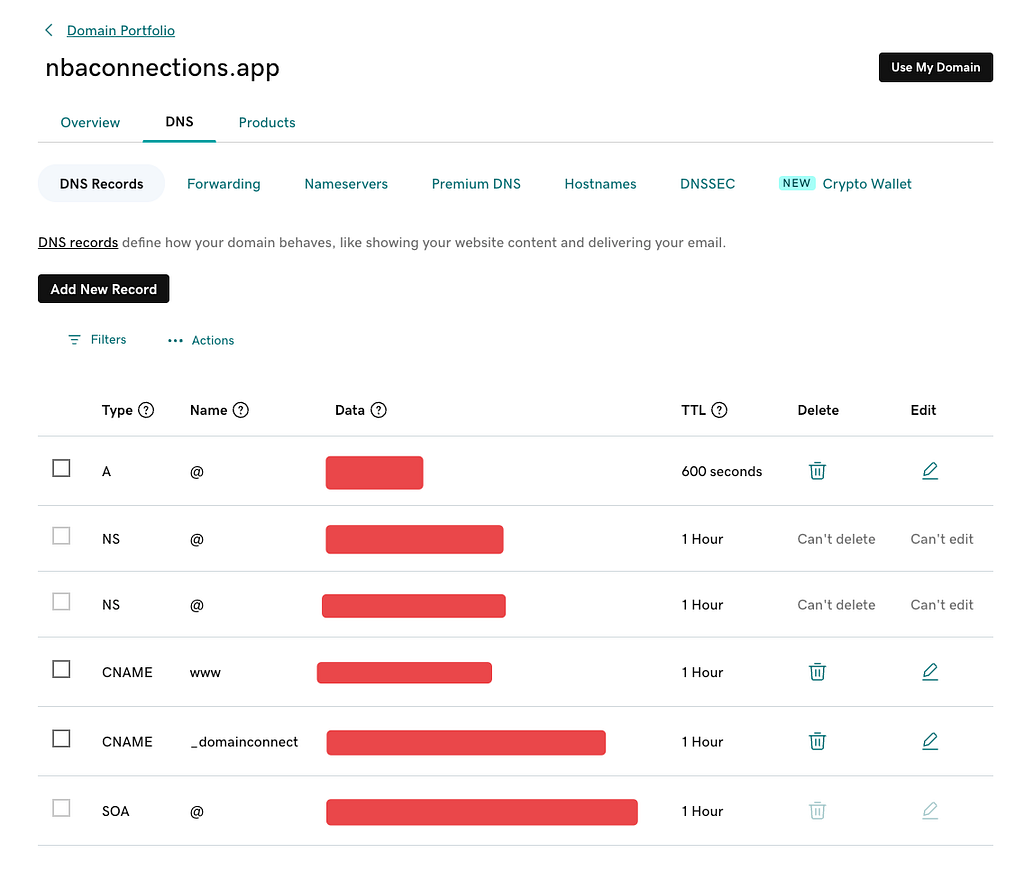Open the Nameservers sub-tab
The height and width of the screenshot is (873, 1024).
pyautogui.click(x=346, y=184)
